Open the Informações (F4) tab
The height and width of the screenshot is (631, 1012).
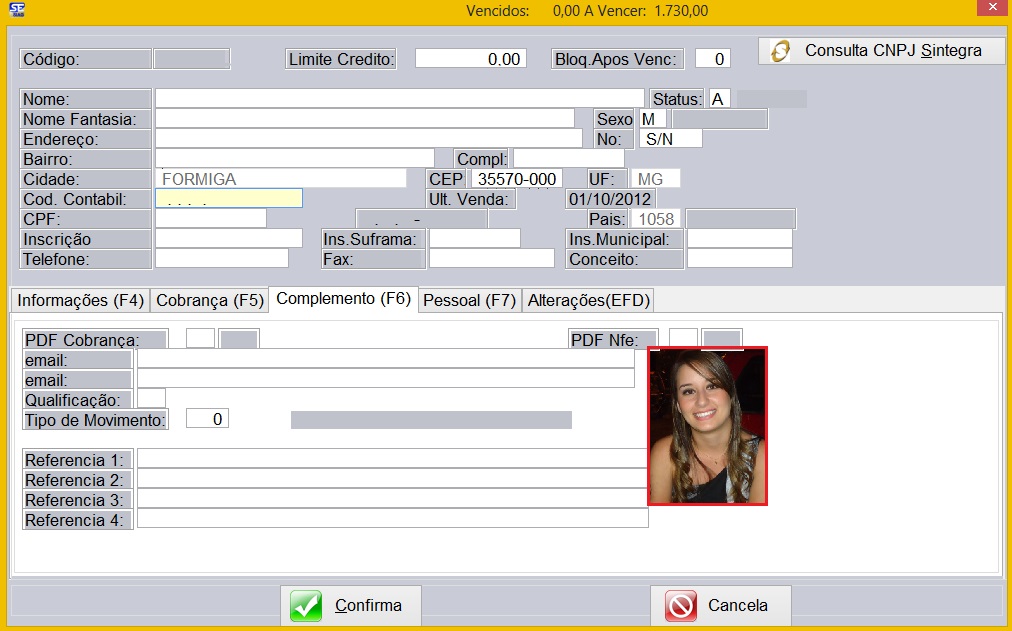[81, 300]
